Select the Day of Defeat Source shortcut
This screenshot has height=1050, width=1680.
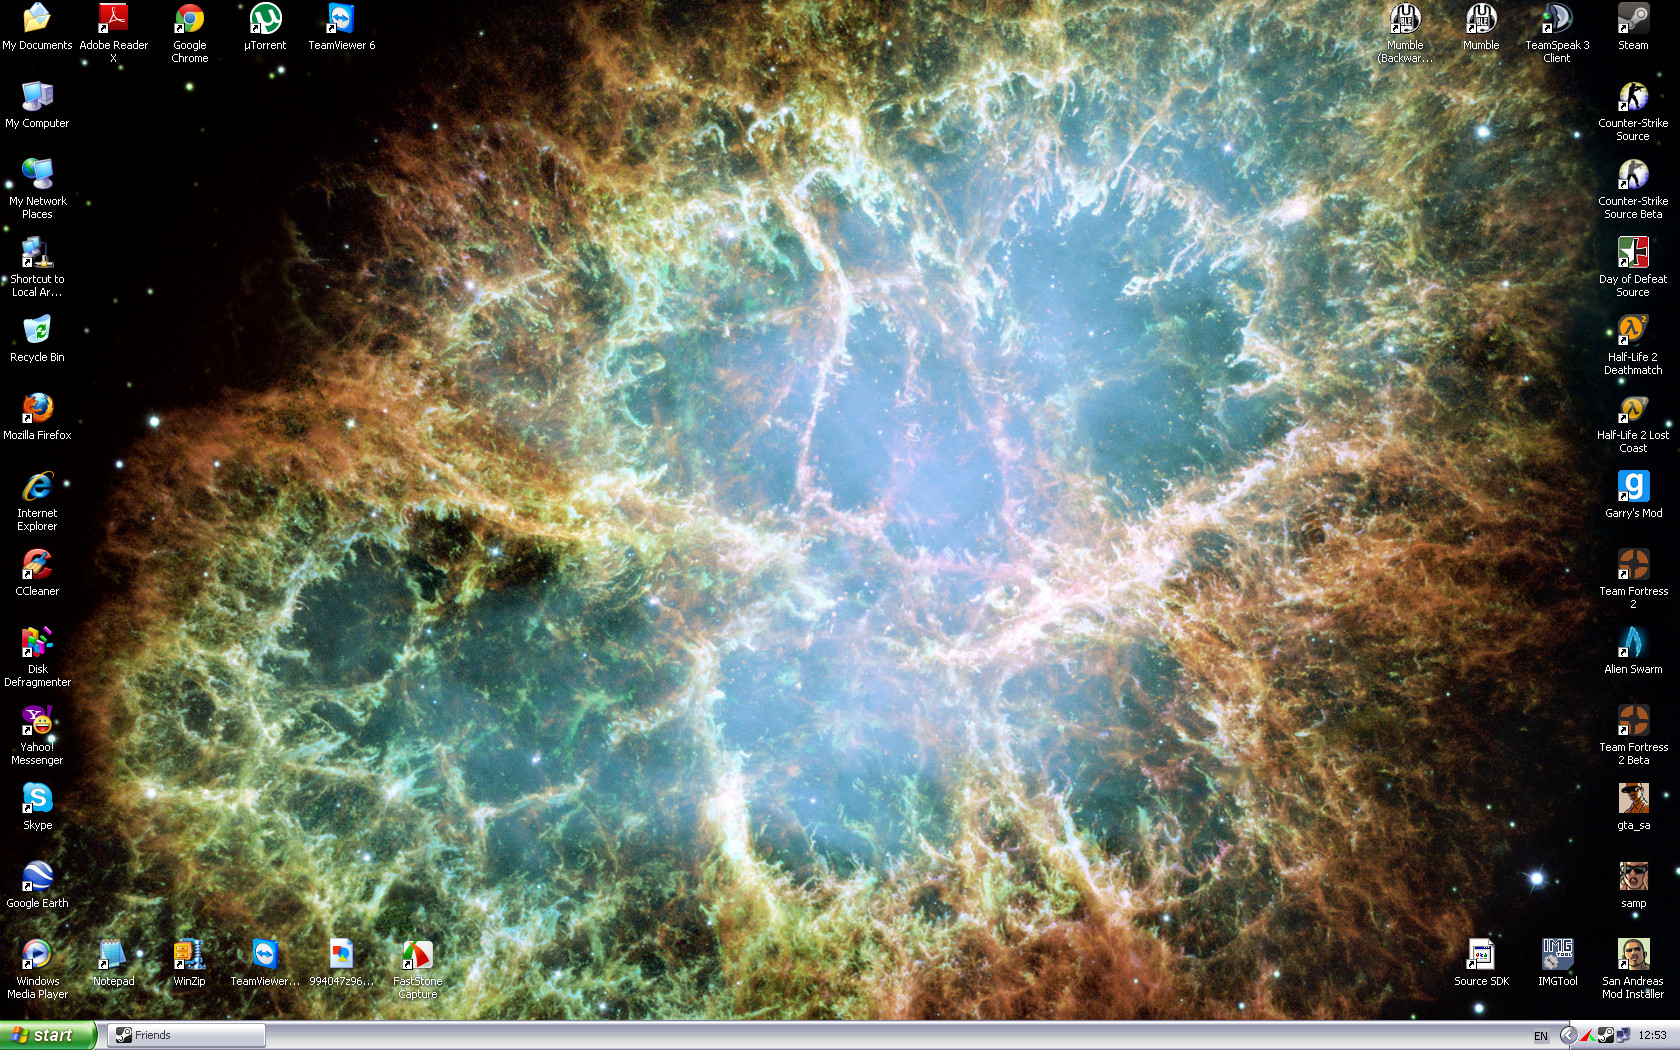[x=1633, y=267]
